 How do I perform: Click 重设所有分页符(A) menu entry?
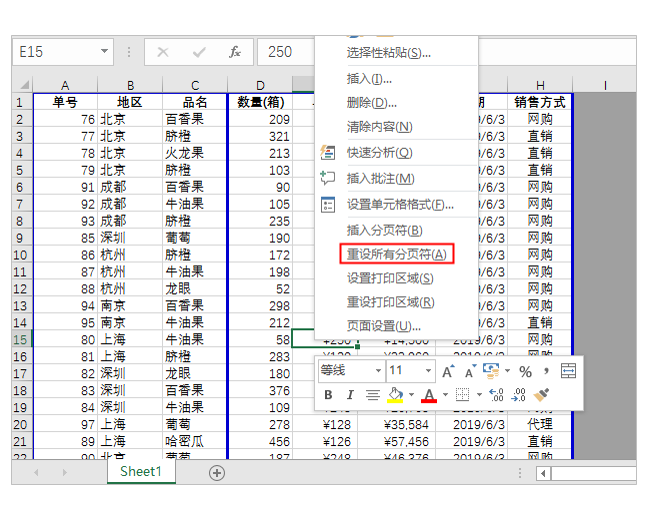click(396, 254)
